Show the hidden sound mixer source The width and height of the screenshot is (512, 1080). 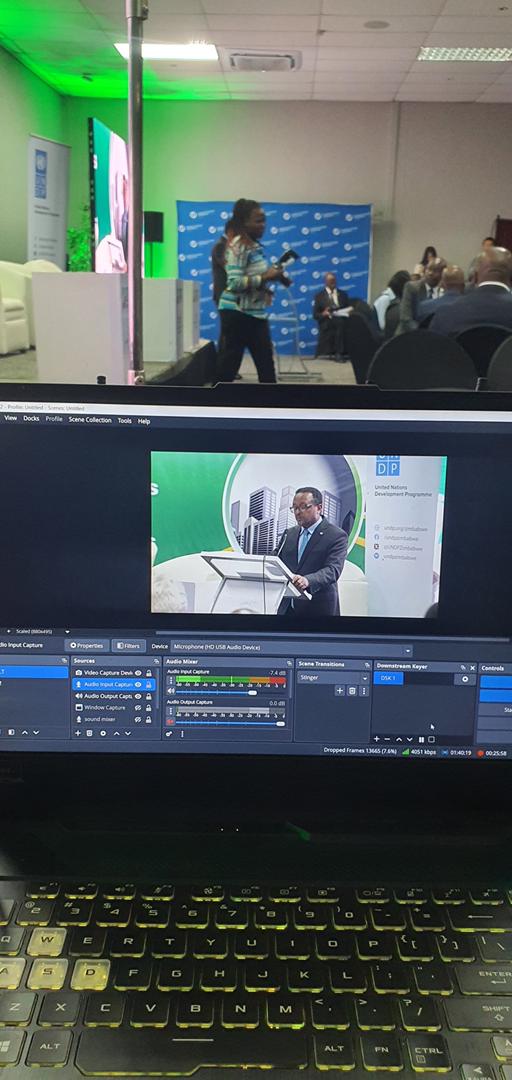(x=138, y=719)
